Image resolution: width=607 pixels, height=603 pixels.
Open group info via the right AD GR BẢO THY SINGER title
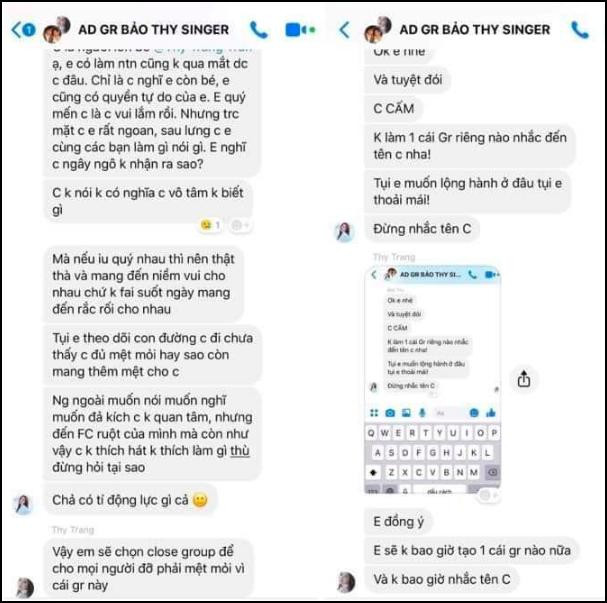coord(475,29)
